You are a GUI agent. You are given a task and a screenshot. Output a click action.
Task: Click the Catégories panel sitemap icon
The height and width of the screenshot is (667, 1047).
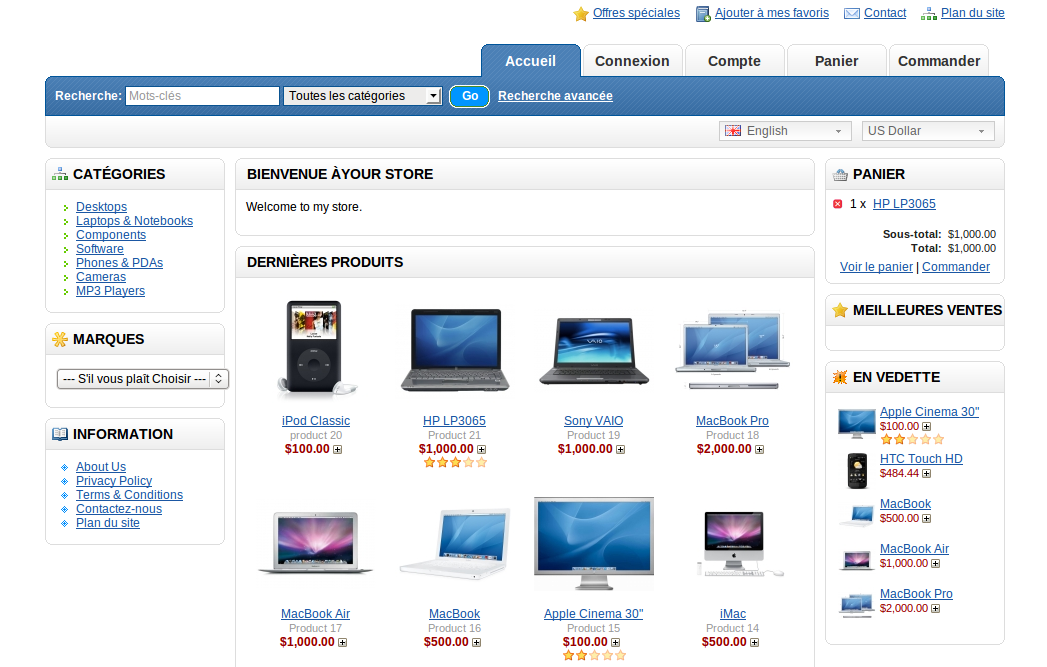point(60,174)
